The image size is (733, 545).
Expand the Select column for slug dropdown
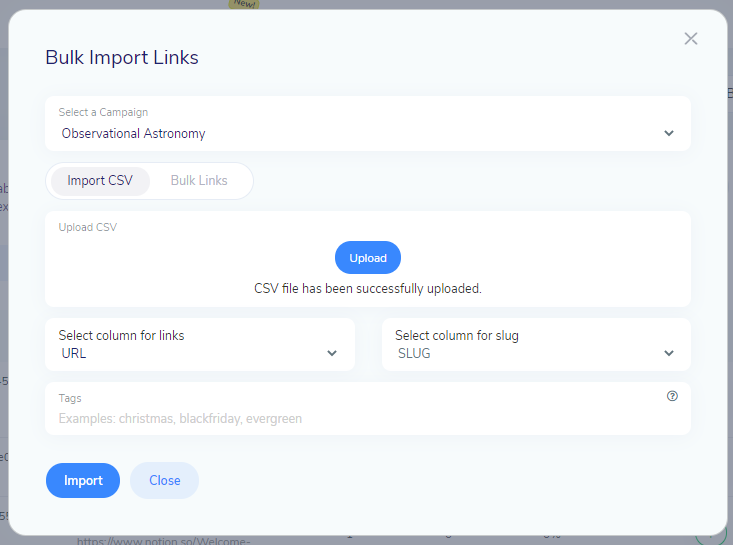click(x=536, y=345)
